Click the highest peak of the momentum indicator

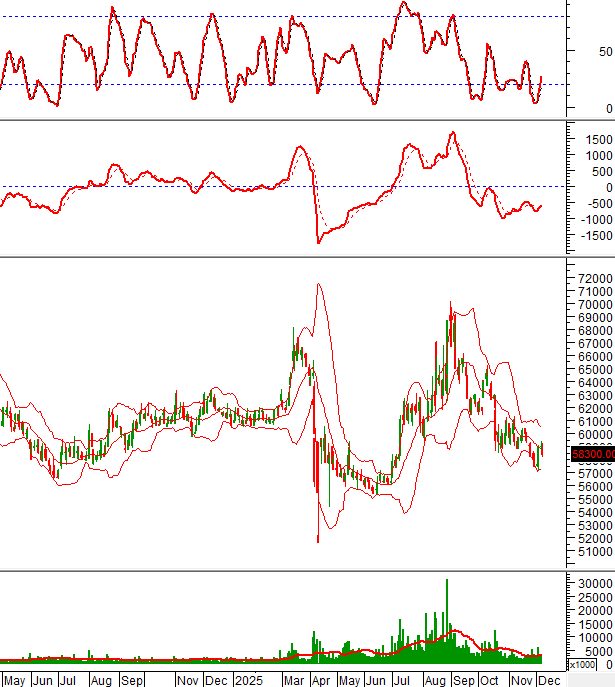452,133
